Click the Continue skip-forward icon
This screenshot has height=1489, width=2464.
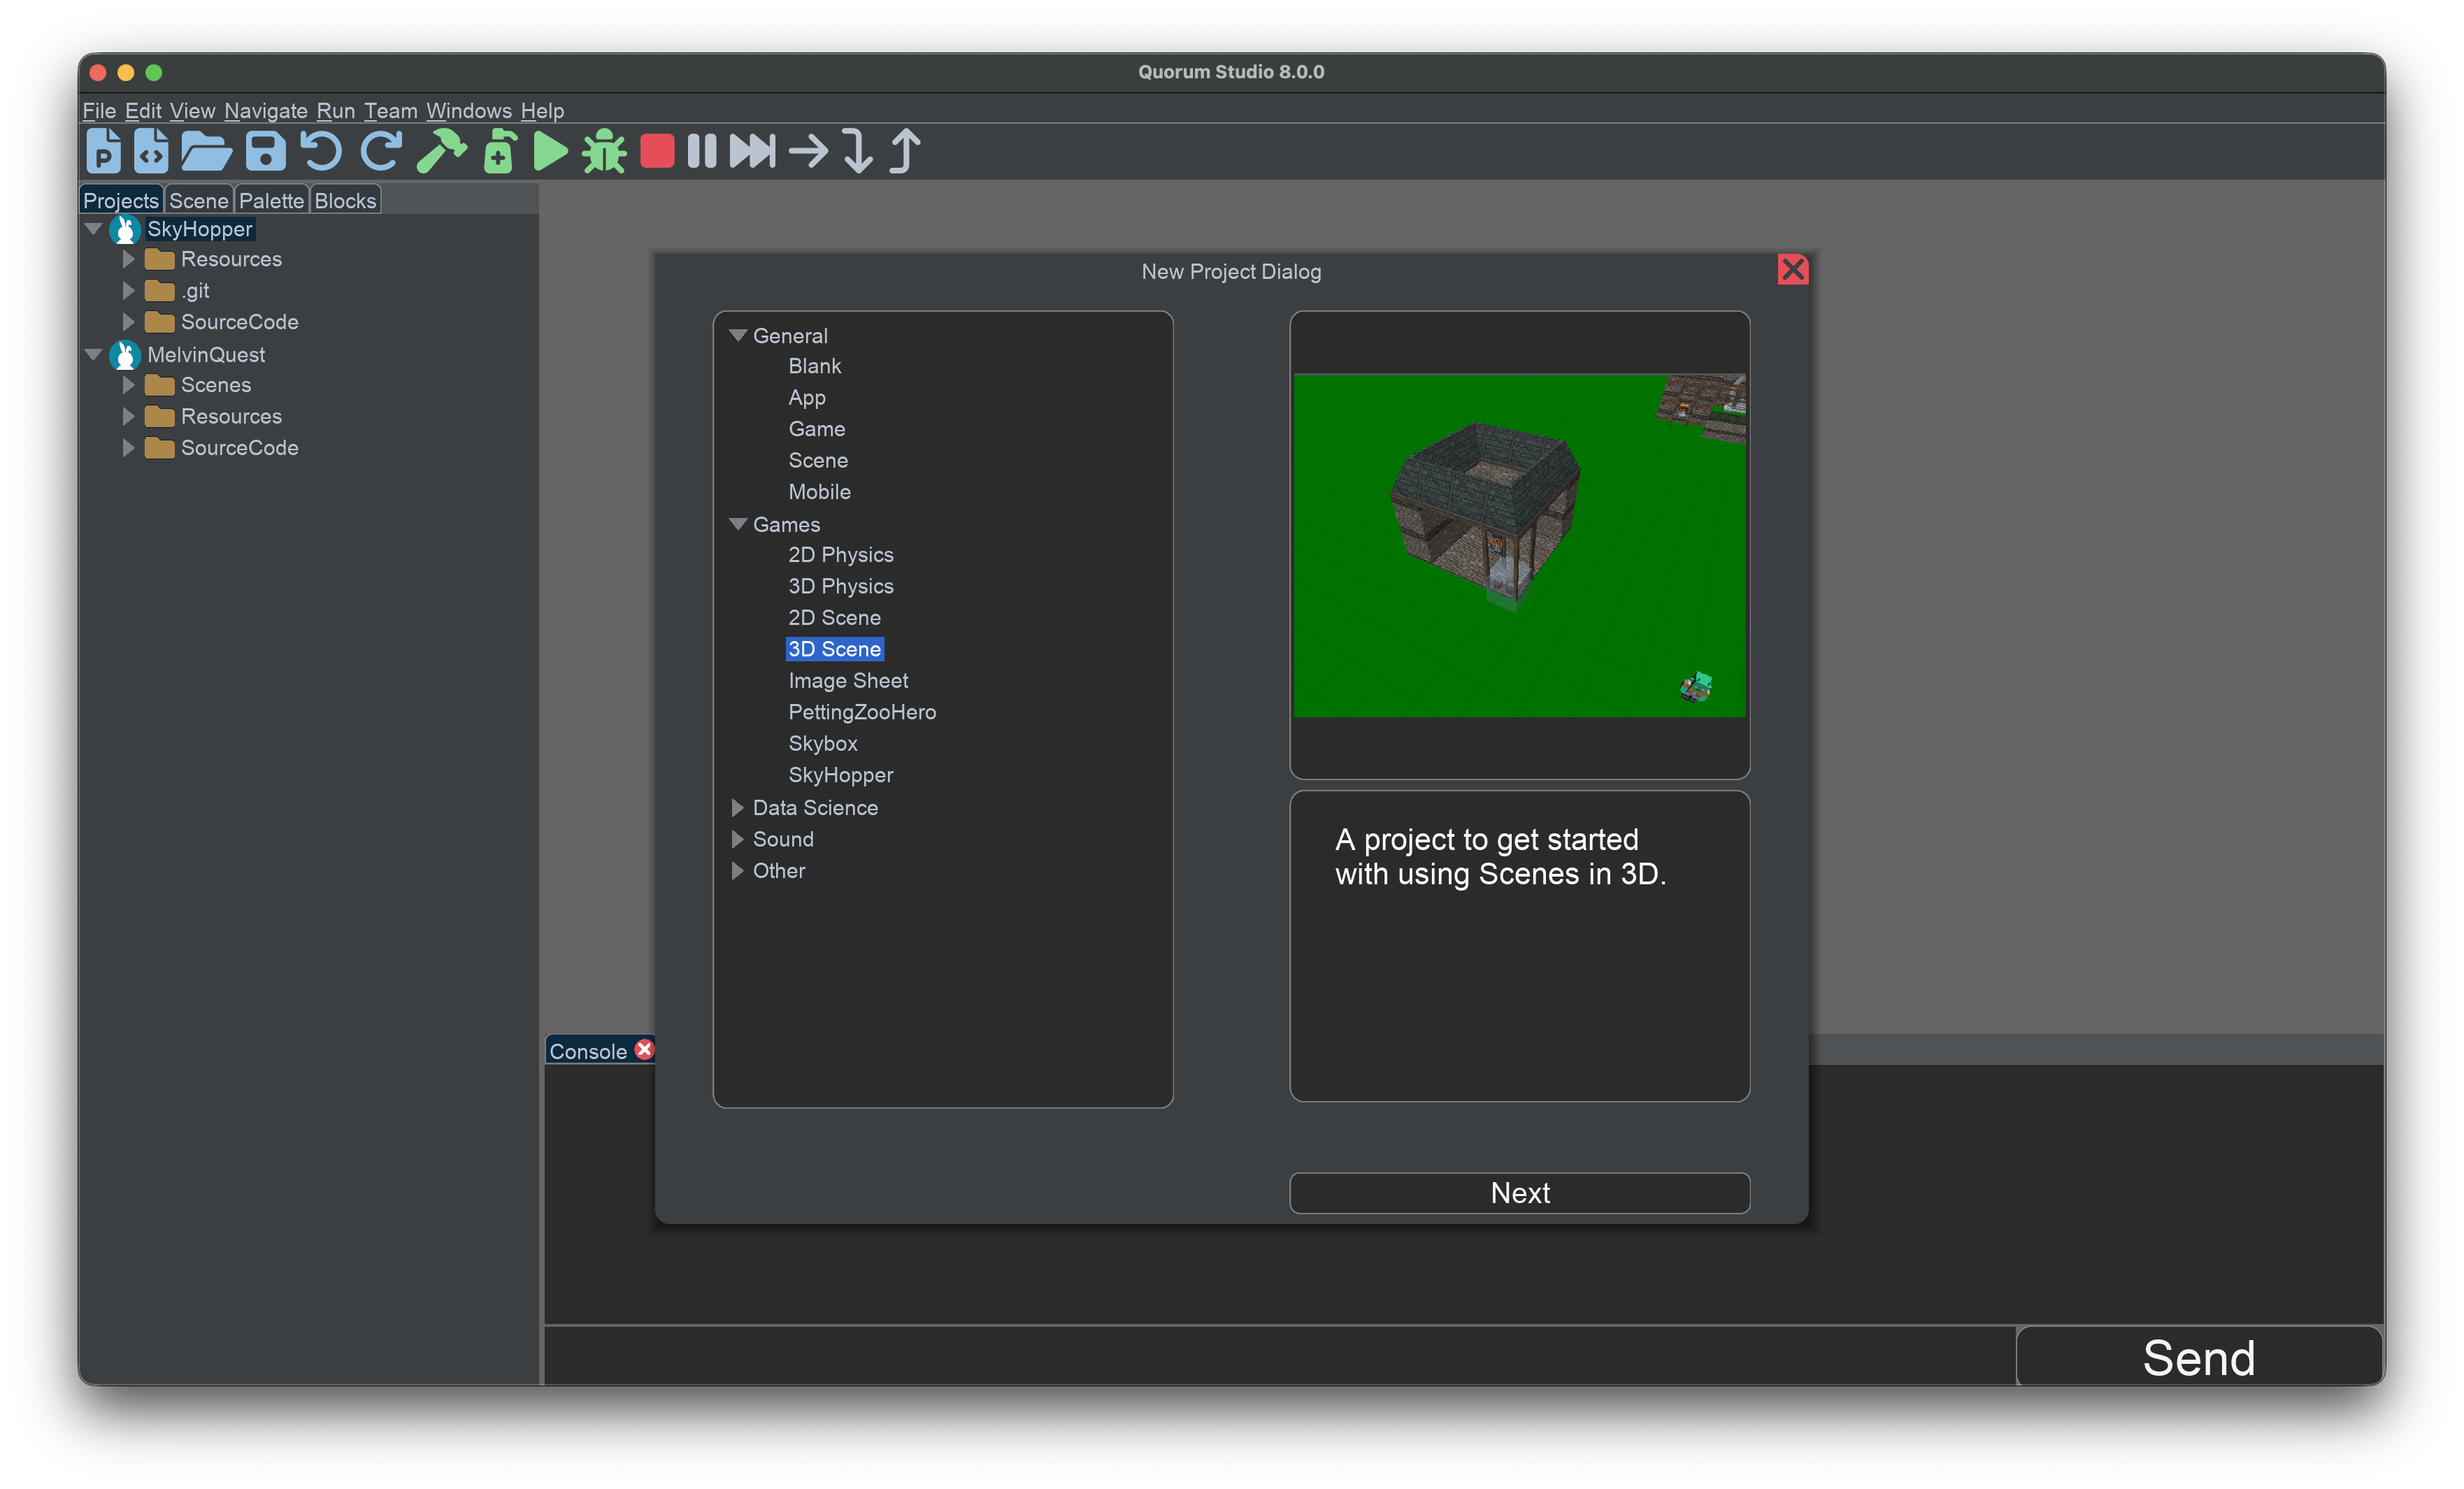752,151
